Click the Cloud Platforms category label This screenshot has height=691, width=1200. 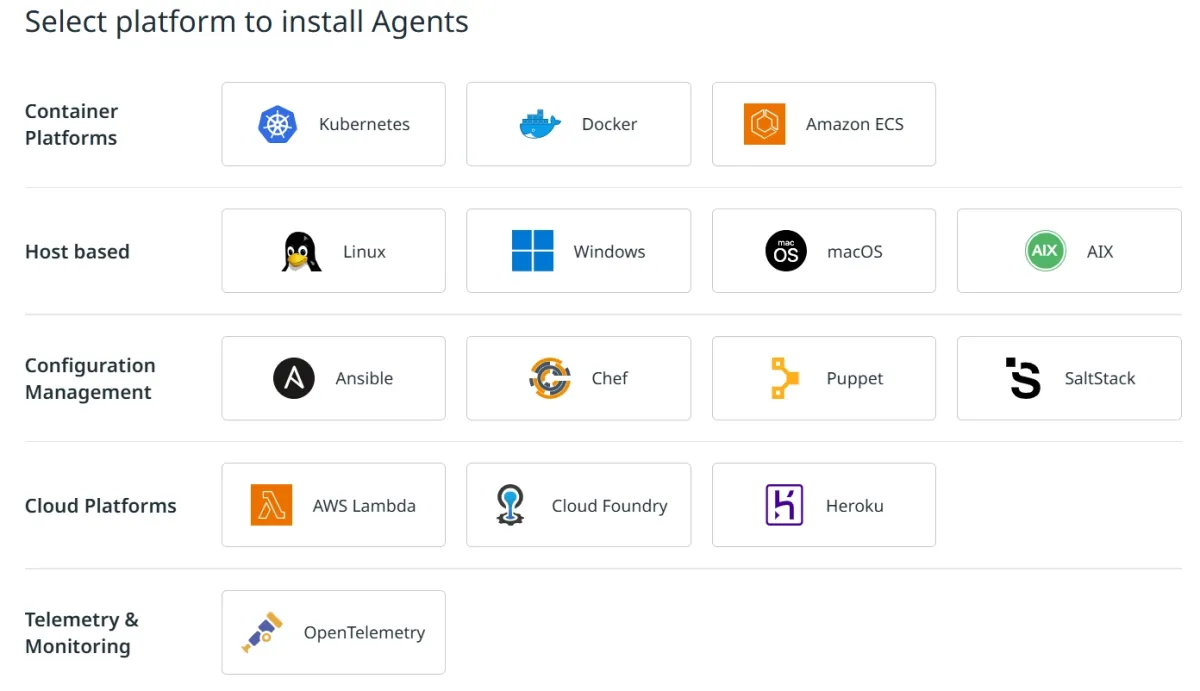(x=100, y=505)
